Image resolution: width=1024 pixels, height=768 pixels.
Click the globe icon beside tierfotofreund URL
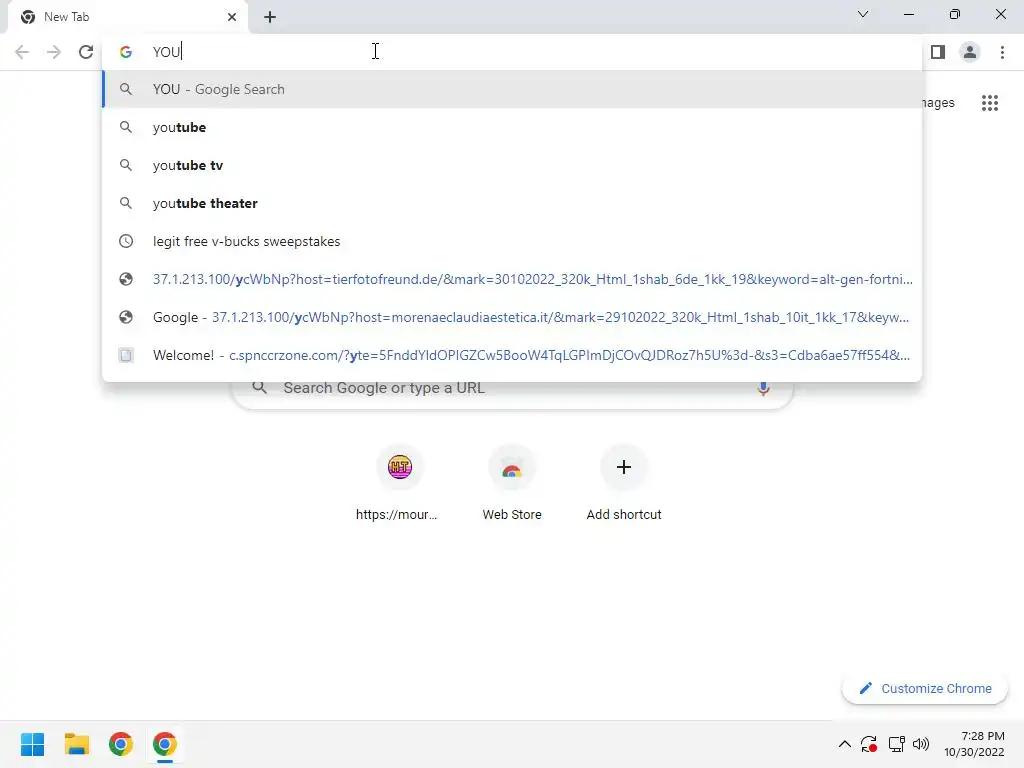(x=126, y=280)
